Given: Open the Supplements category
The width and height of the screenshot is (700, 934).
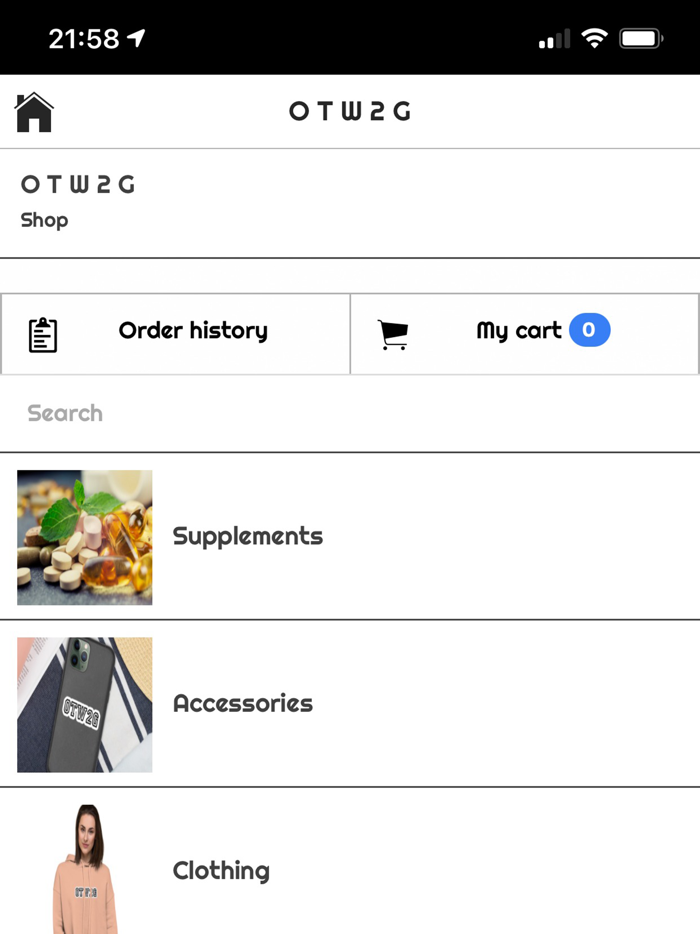Looking at the screenshot, I should (x=248, y=536).
